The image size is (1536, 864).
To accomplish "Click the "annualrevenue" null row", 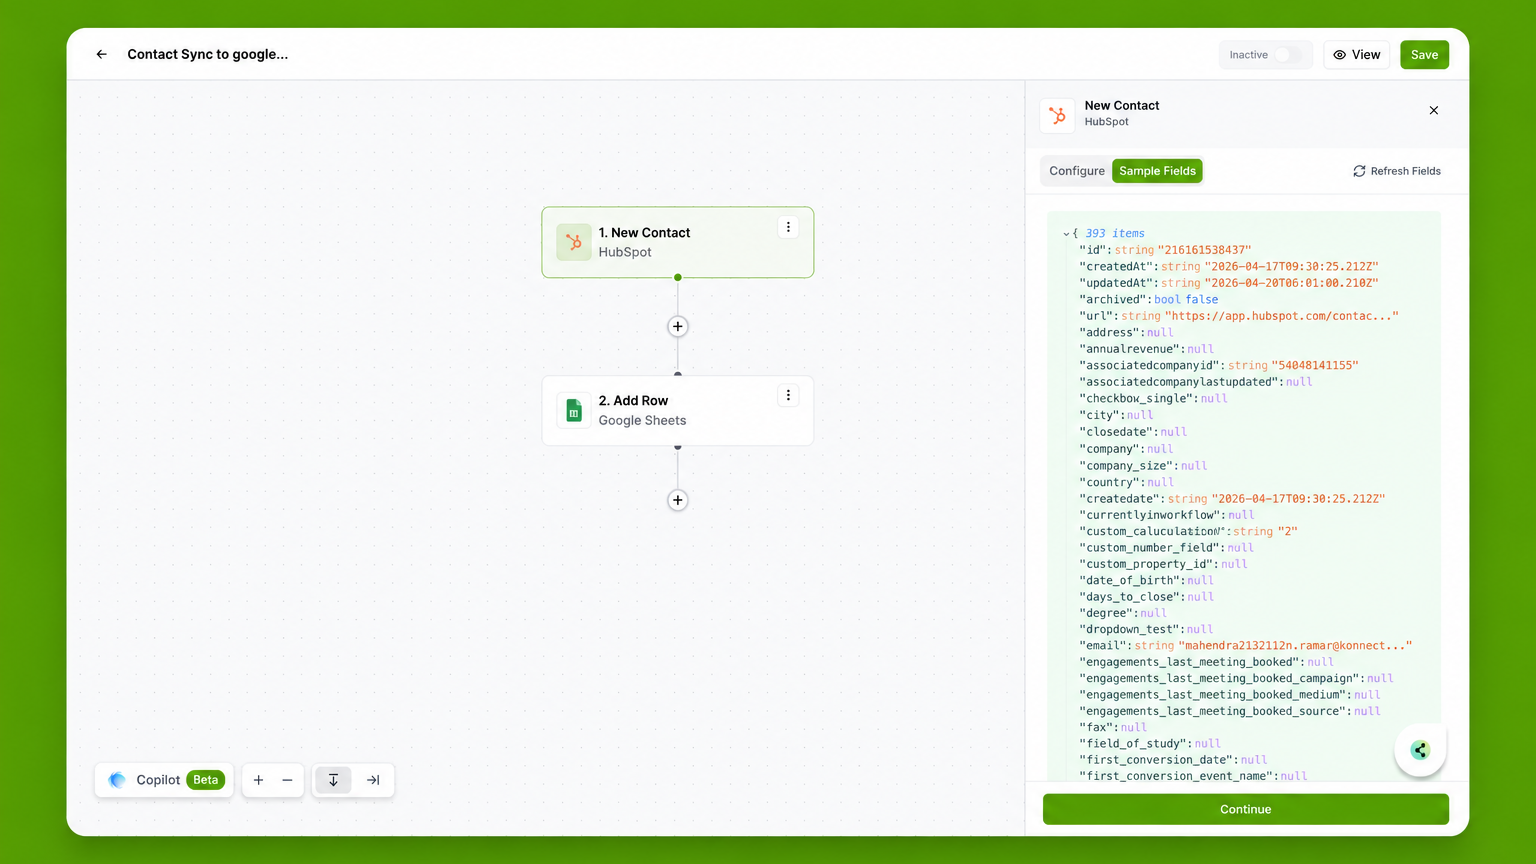I will pyautogui.click(x=1146, y=349).
